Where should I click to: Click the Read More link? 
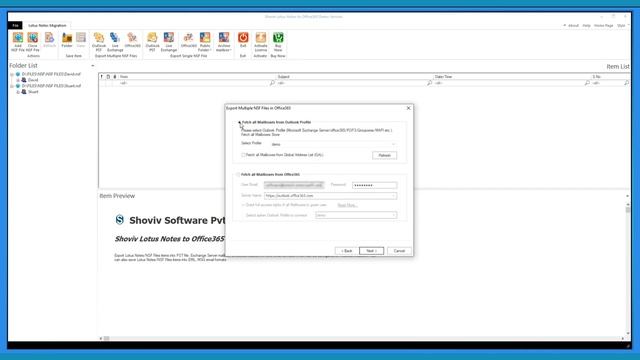click(347, 205)
